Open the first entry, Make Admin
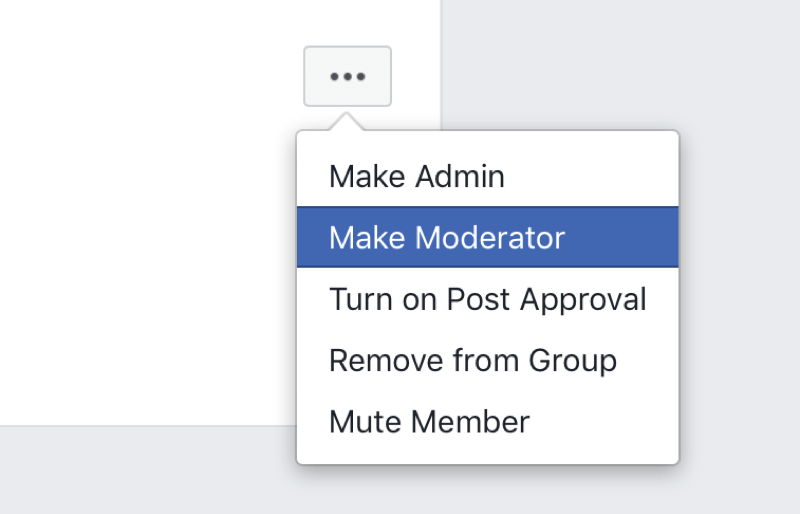 [x=488, y=176]
